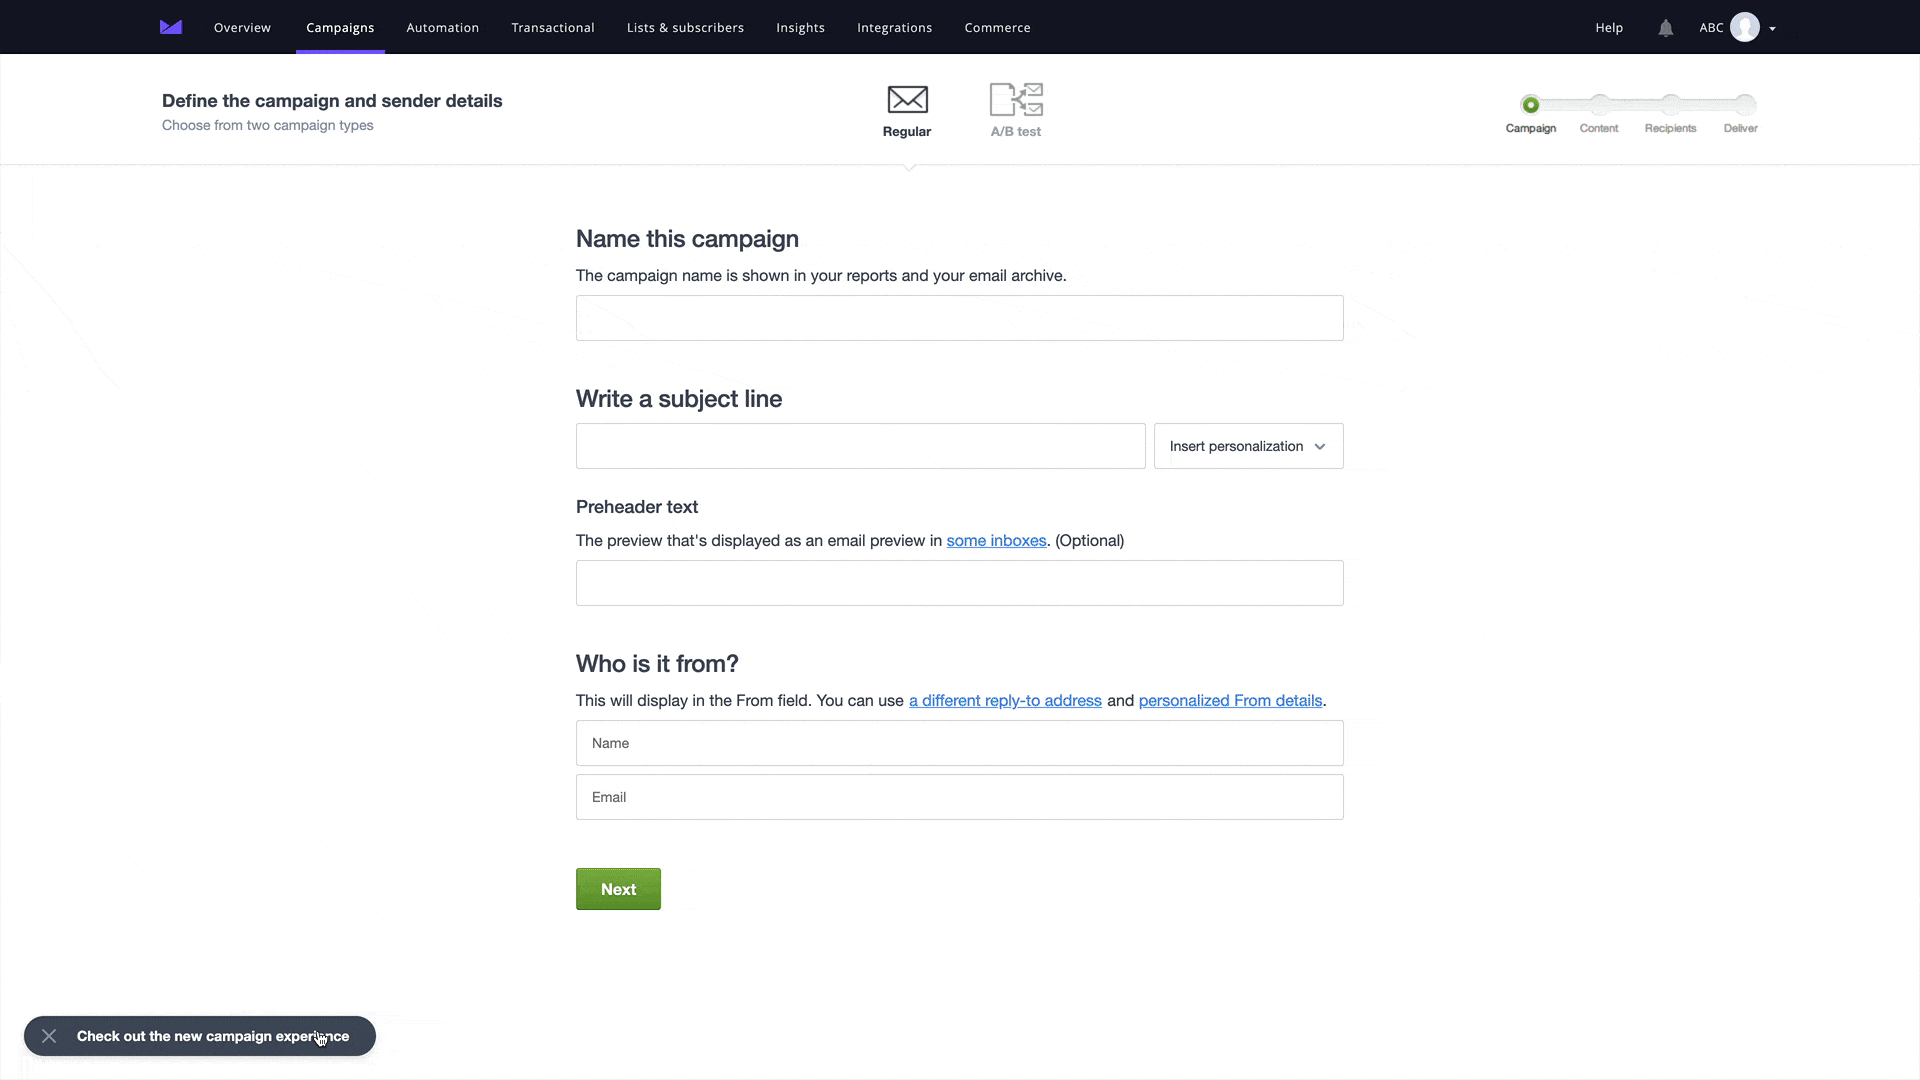The height and width of the screenshot is (1080, 1920).
Task: Open the Commerce menu
Action: [x=997, y=27]
